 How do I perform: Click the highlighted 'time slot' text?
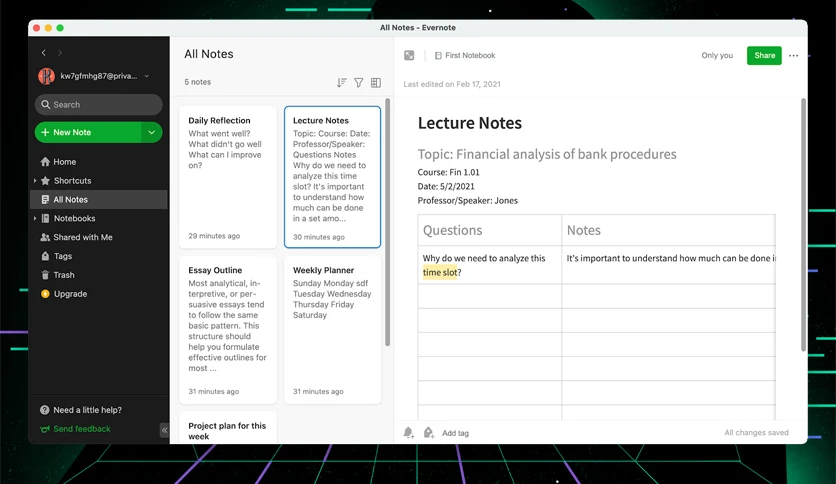coord(440,272)
